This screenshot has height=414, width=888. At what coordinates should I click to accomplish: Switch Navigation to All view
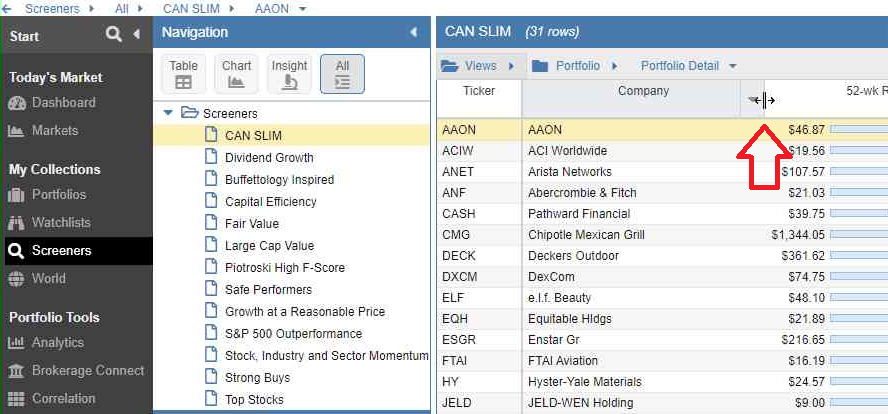pos(342,74)
